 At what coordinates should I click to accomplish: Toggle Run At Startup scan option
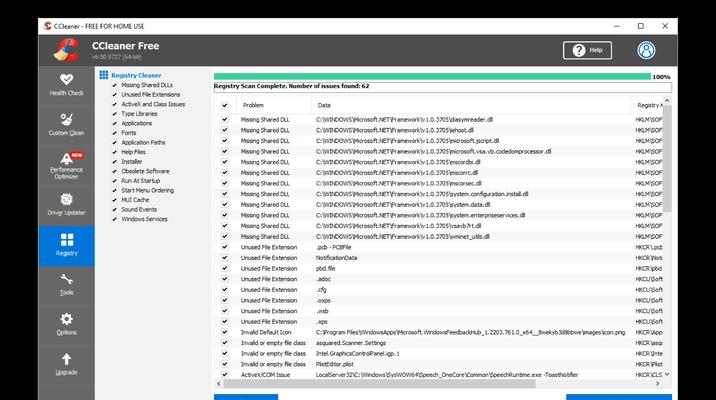point(115,181)
